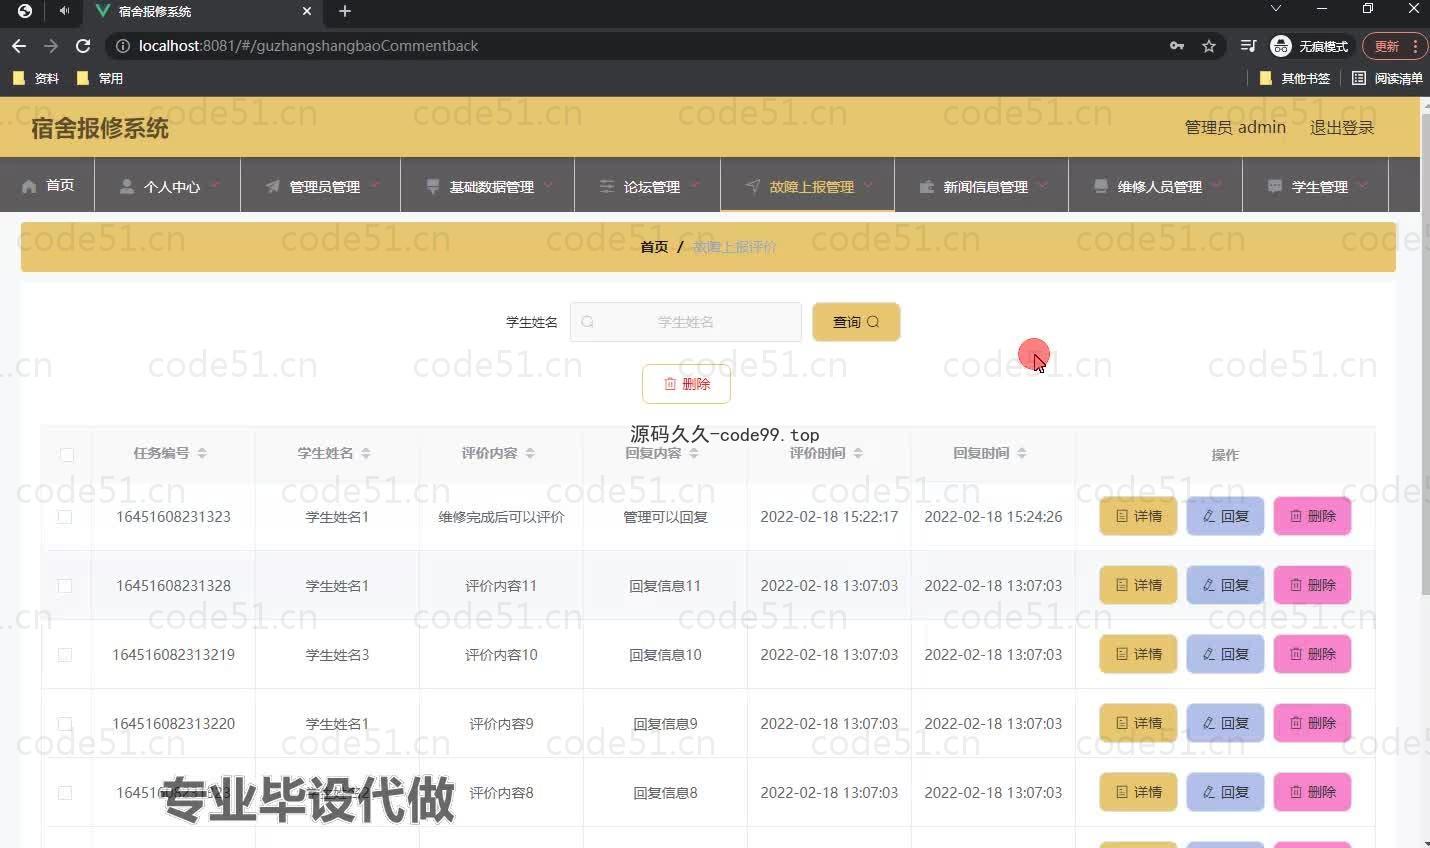This screenshot has height=848, width=1430.
Task: Click 回复 for row 16451608231323
Action: point(1225,516)
